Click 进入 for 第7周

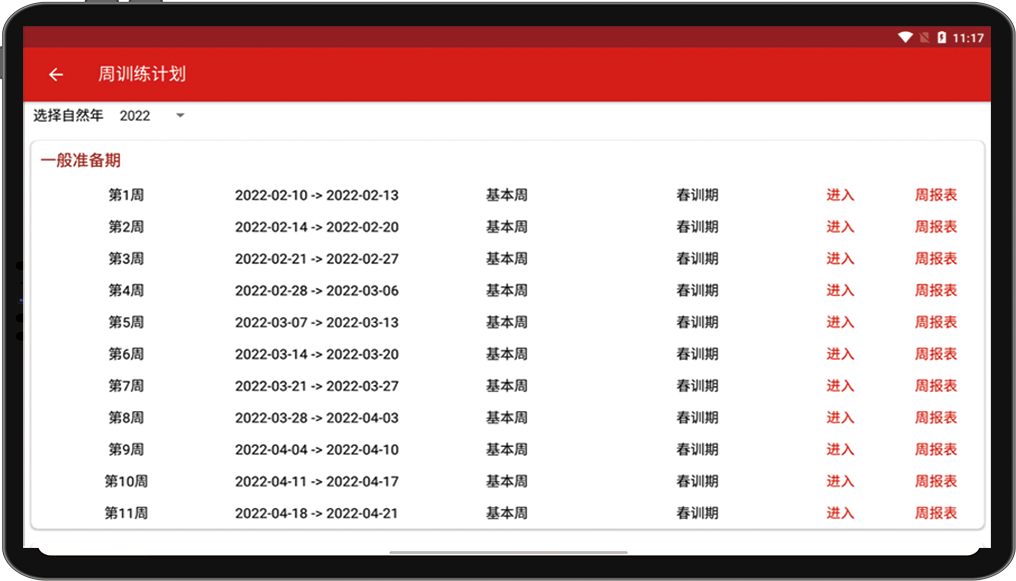point(840,385)
